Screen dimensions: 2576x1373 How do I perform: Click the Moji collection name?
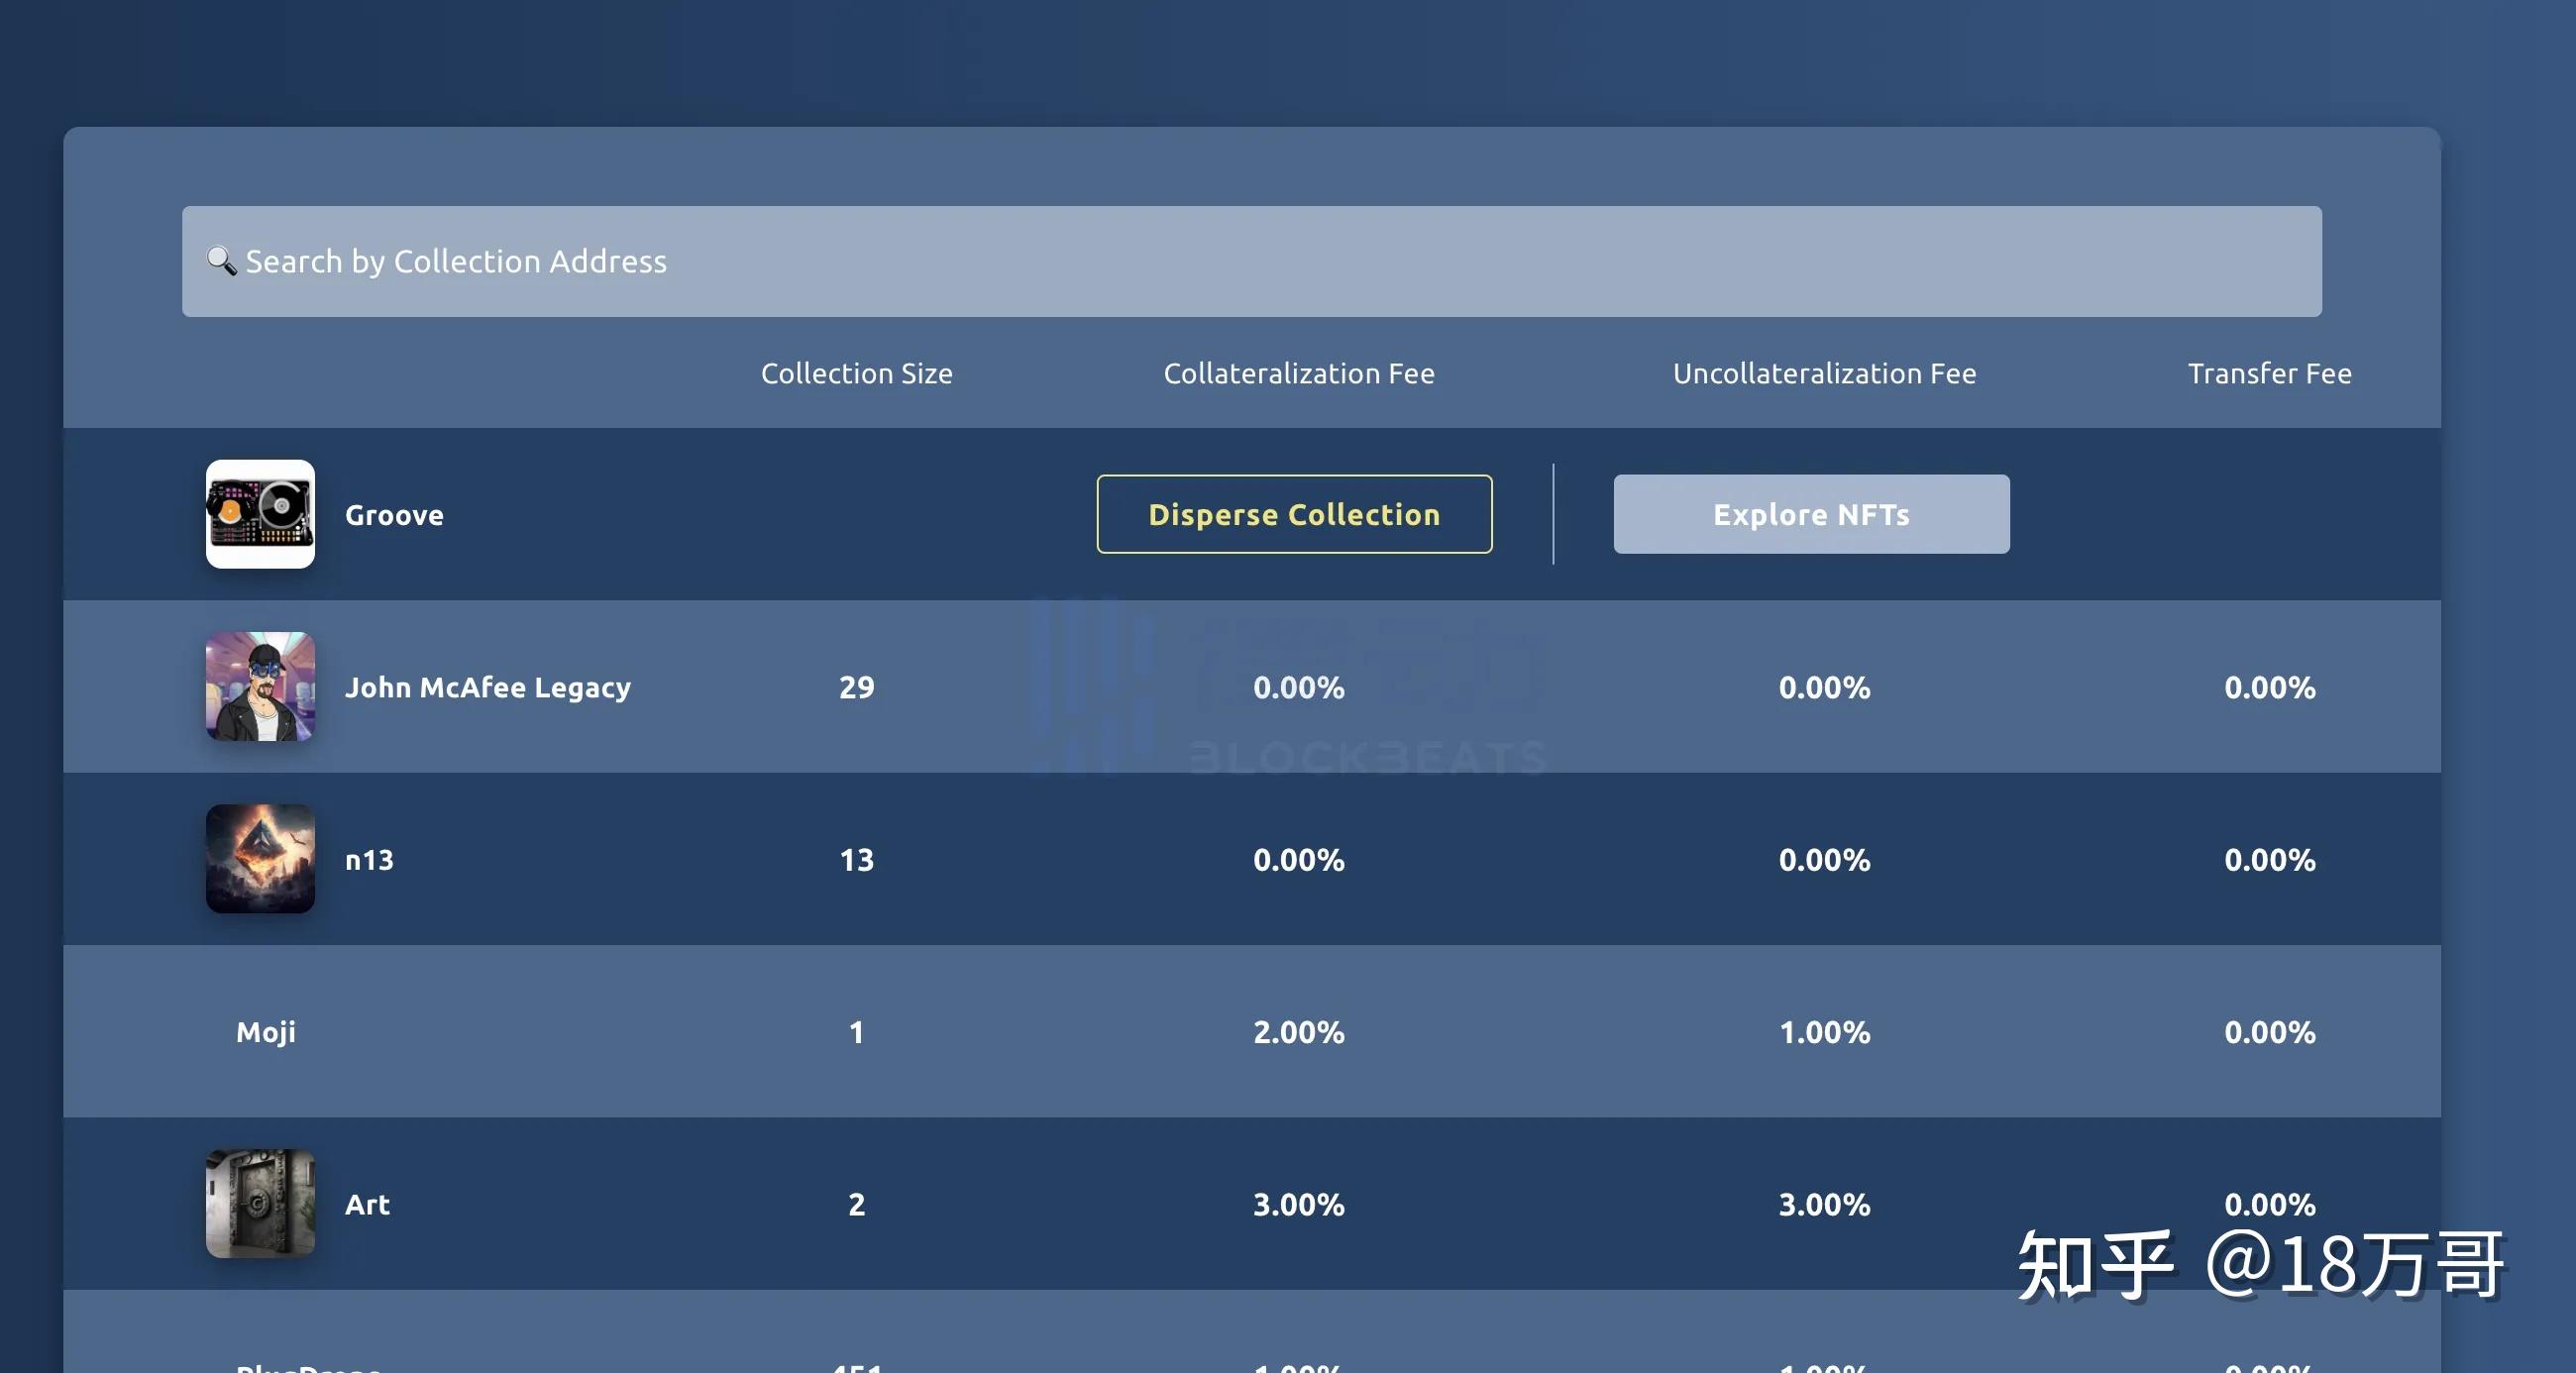(266, 1032)
